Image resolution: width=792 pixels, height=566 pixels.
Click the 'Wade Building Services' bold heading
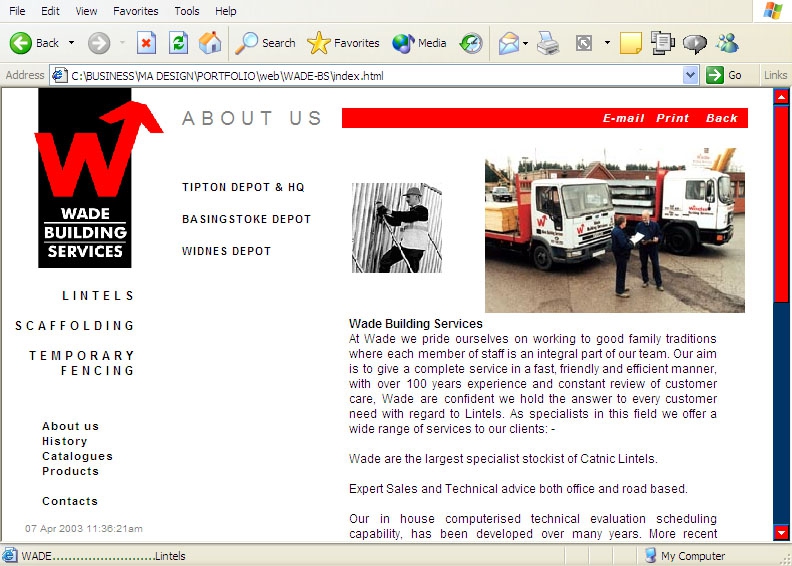point(416,324)
